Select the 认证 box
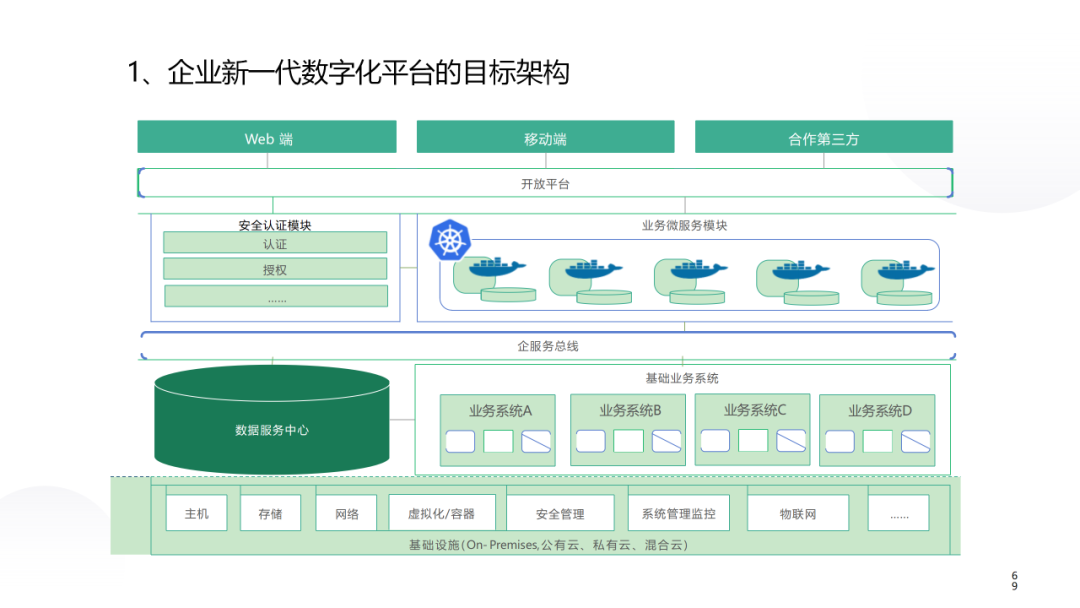 275,243
